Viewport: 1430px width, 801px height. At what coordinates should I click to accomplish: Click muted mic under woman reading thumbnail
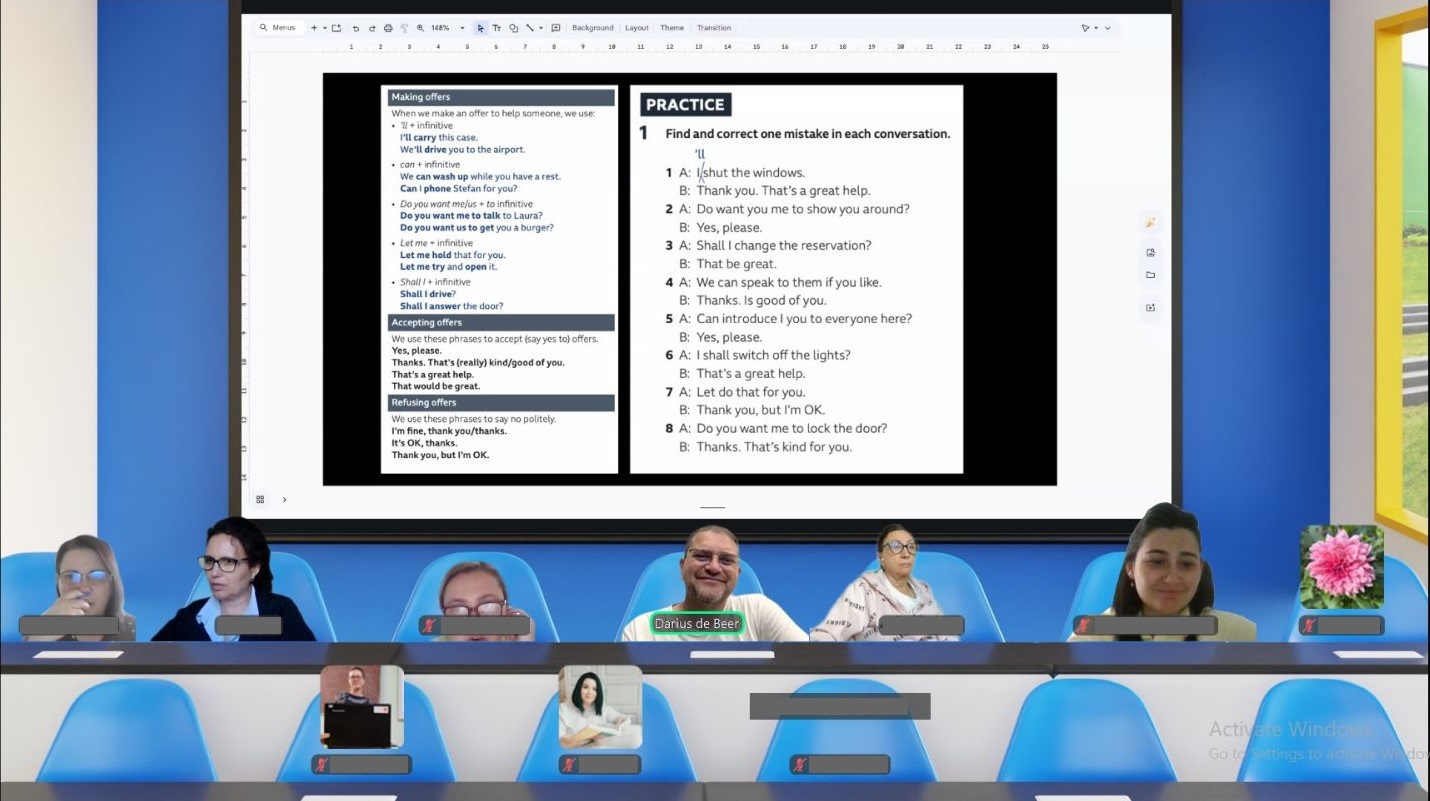569,765
